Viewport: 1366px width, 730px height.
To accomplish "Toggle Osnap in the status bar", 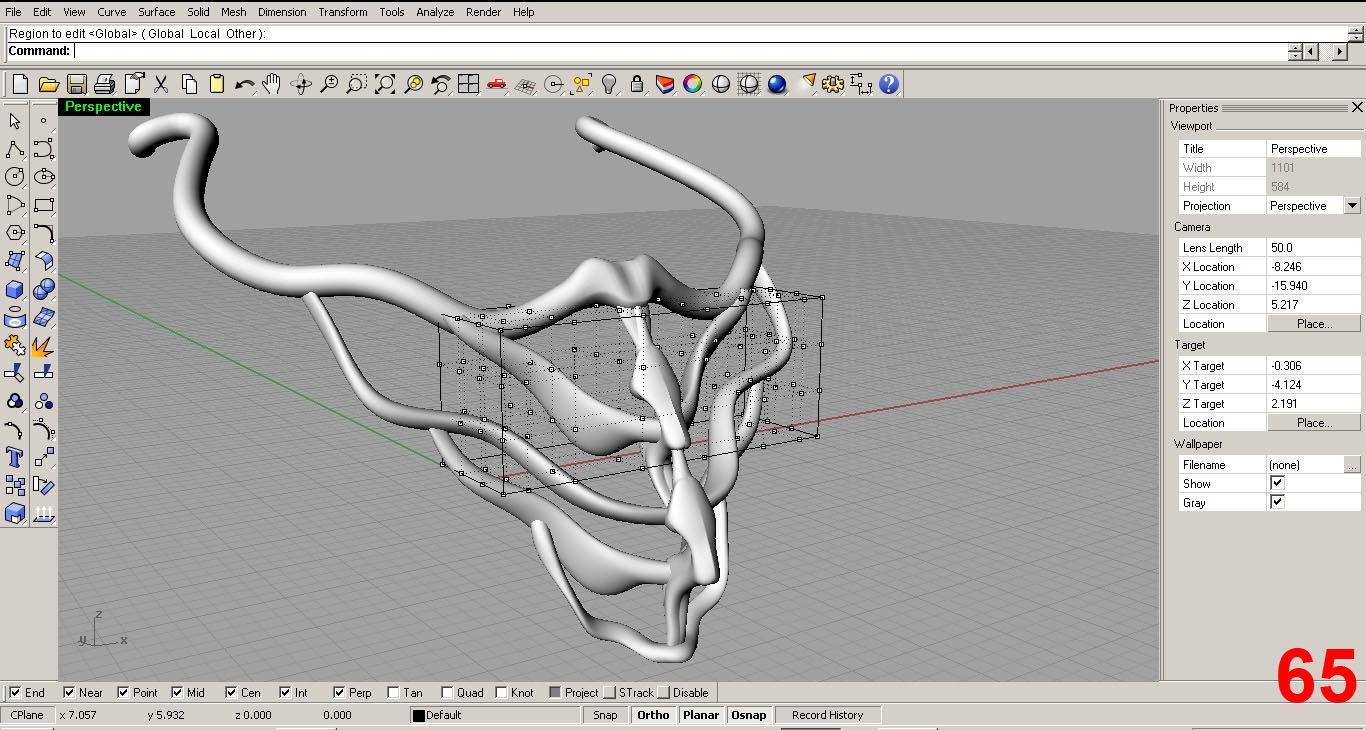I will (749, 715).
